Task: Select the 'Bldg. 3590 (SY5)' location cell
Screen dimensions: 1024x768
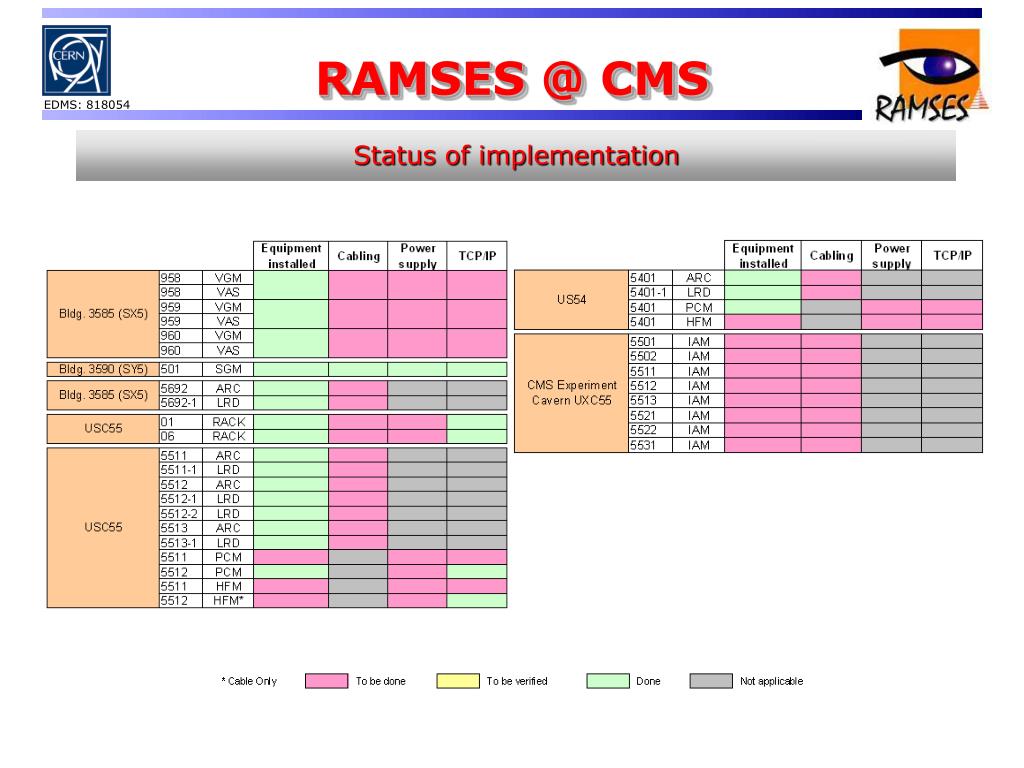Action: click(x=103, y=370)
